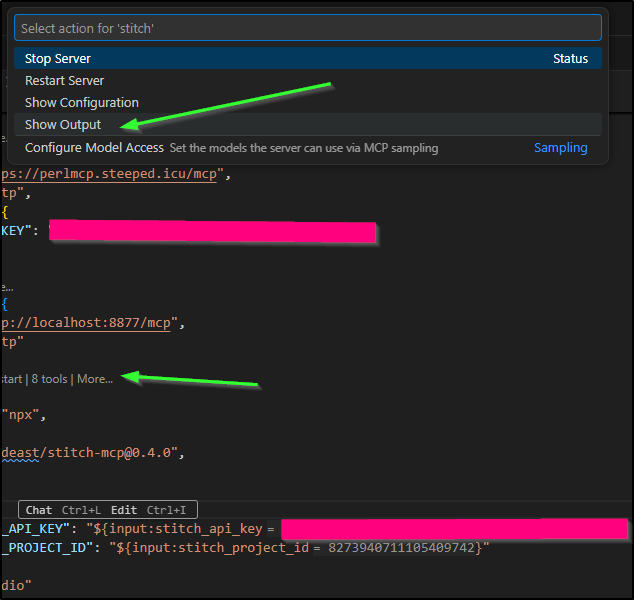Select the Restart Server action
Image resolution: width=634 pixels, height=600 pixels.
click(64, 81)
